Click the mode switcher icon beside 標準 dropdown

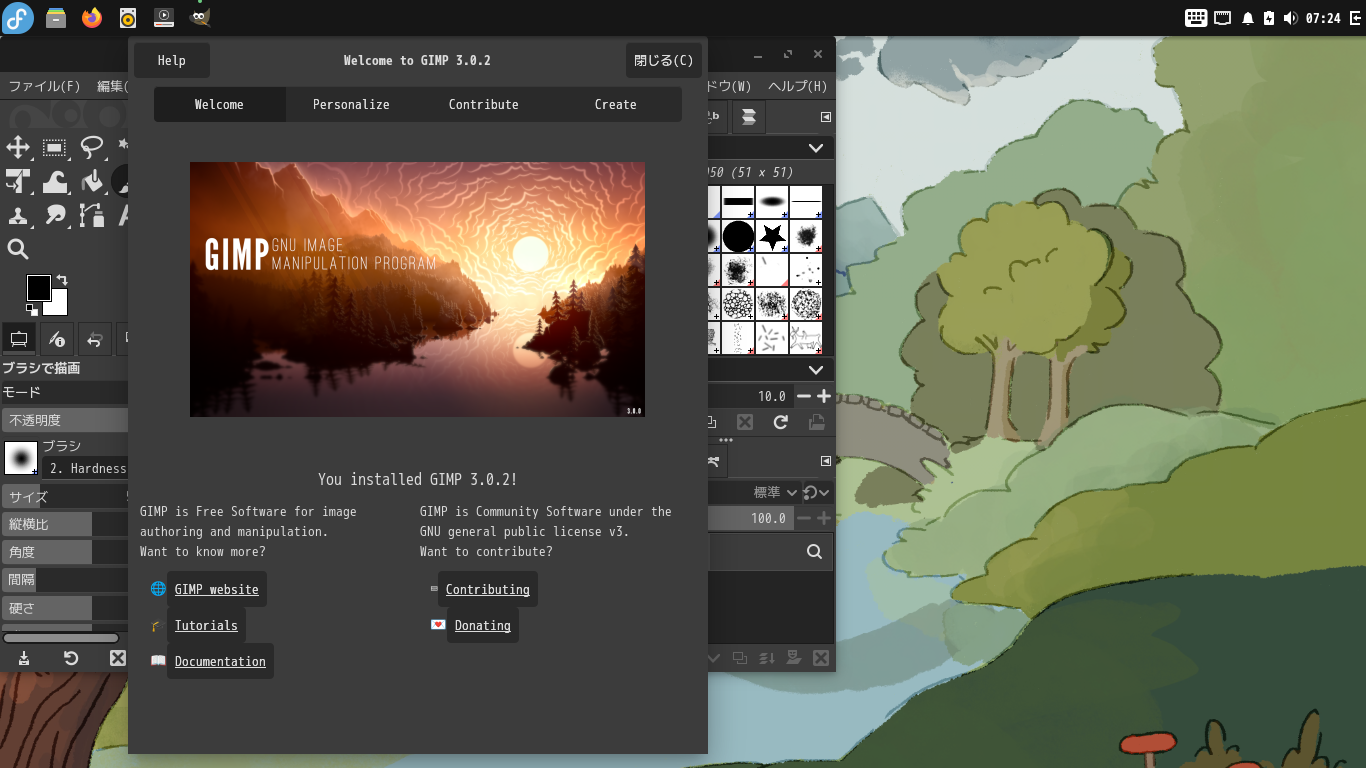[x=816, y=492]
